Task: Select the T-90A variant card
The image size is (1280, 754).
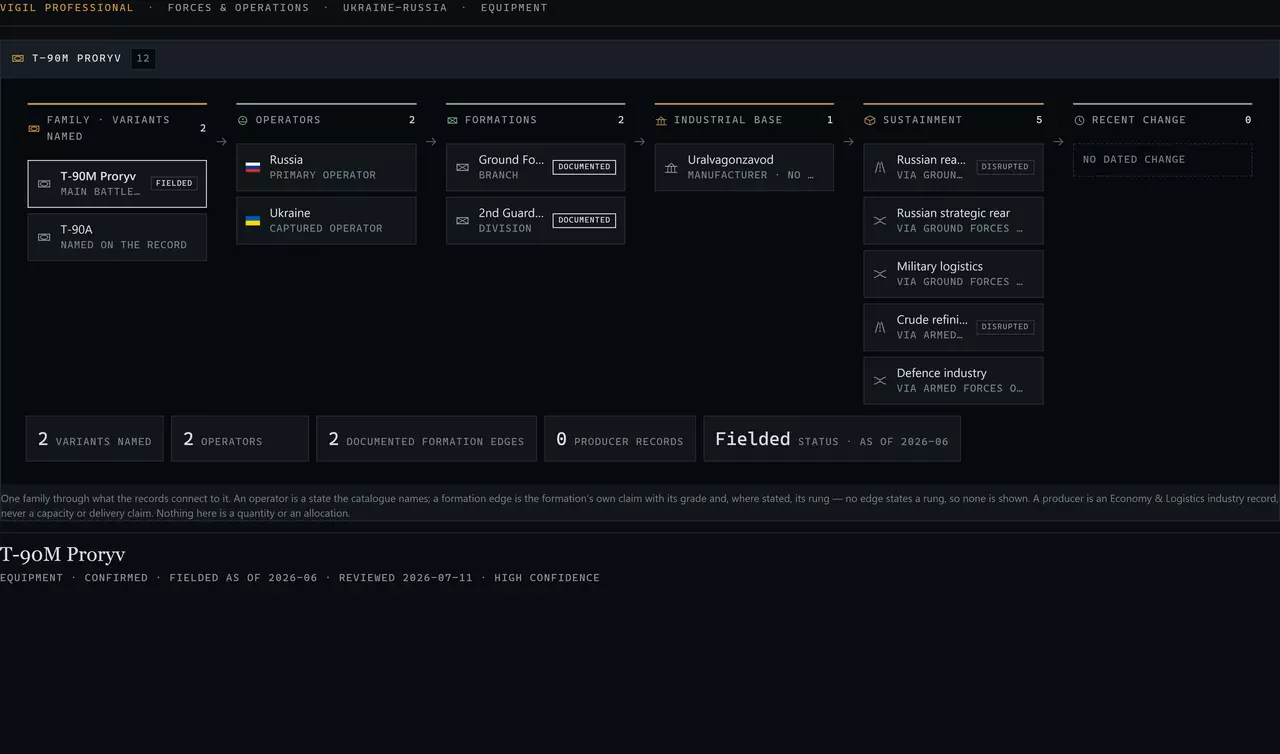Action: coord(117,237)
